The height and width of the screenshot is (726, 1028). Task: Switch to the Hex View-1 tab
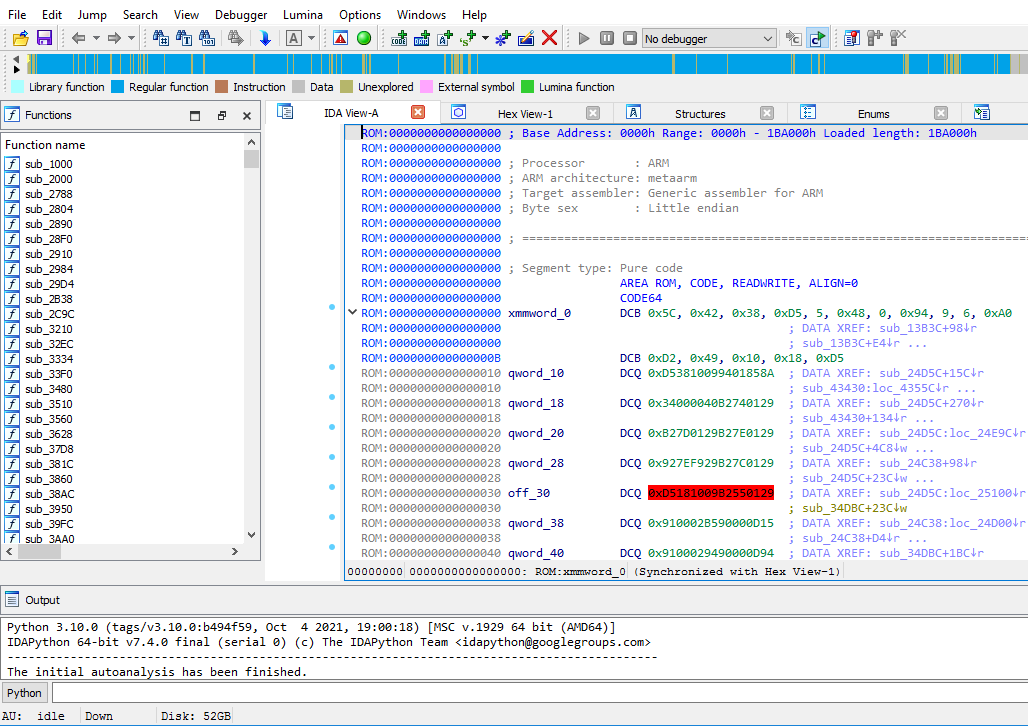(x=525, y=113)
